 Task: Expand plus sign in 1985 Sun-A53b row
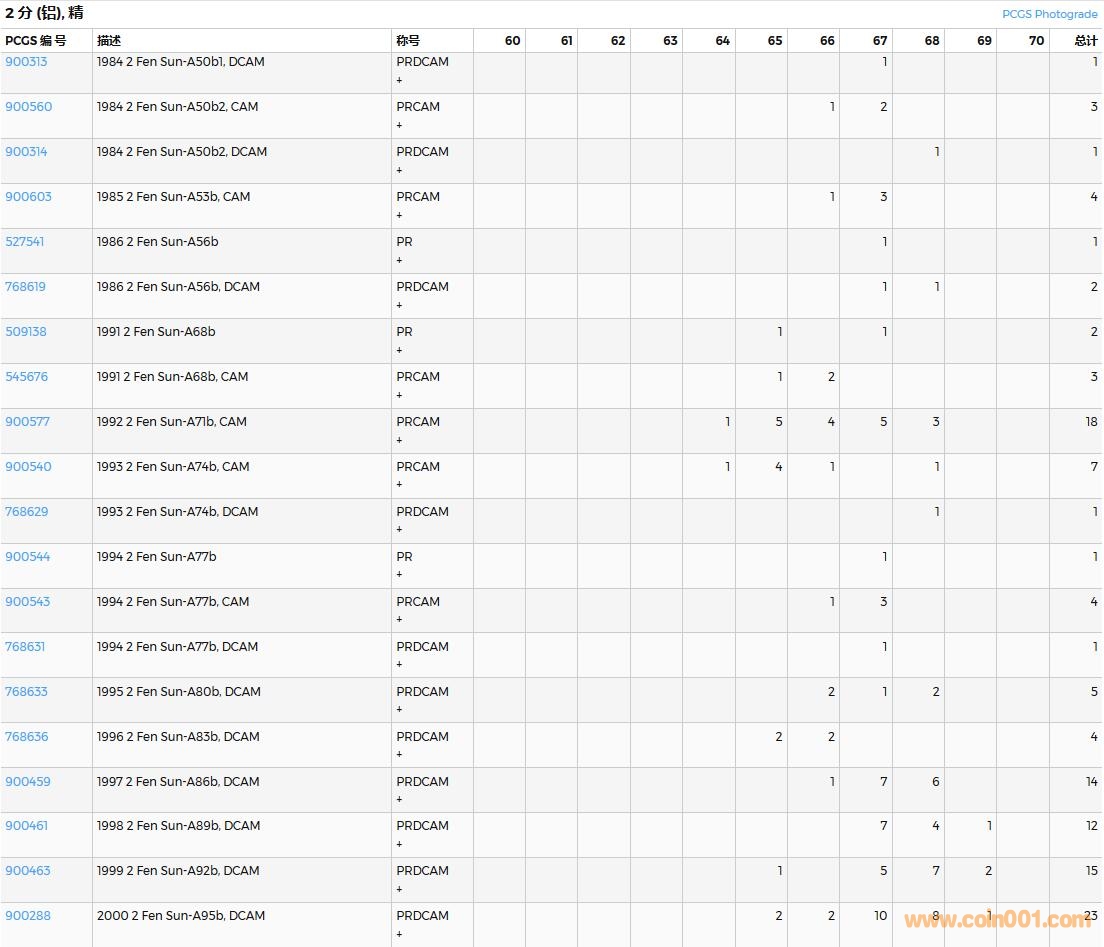[400, 215]
